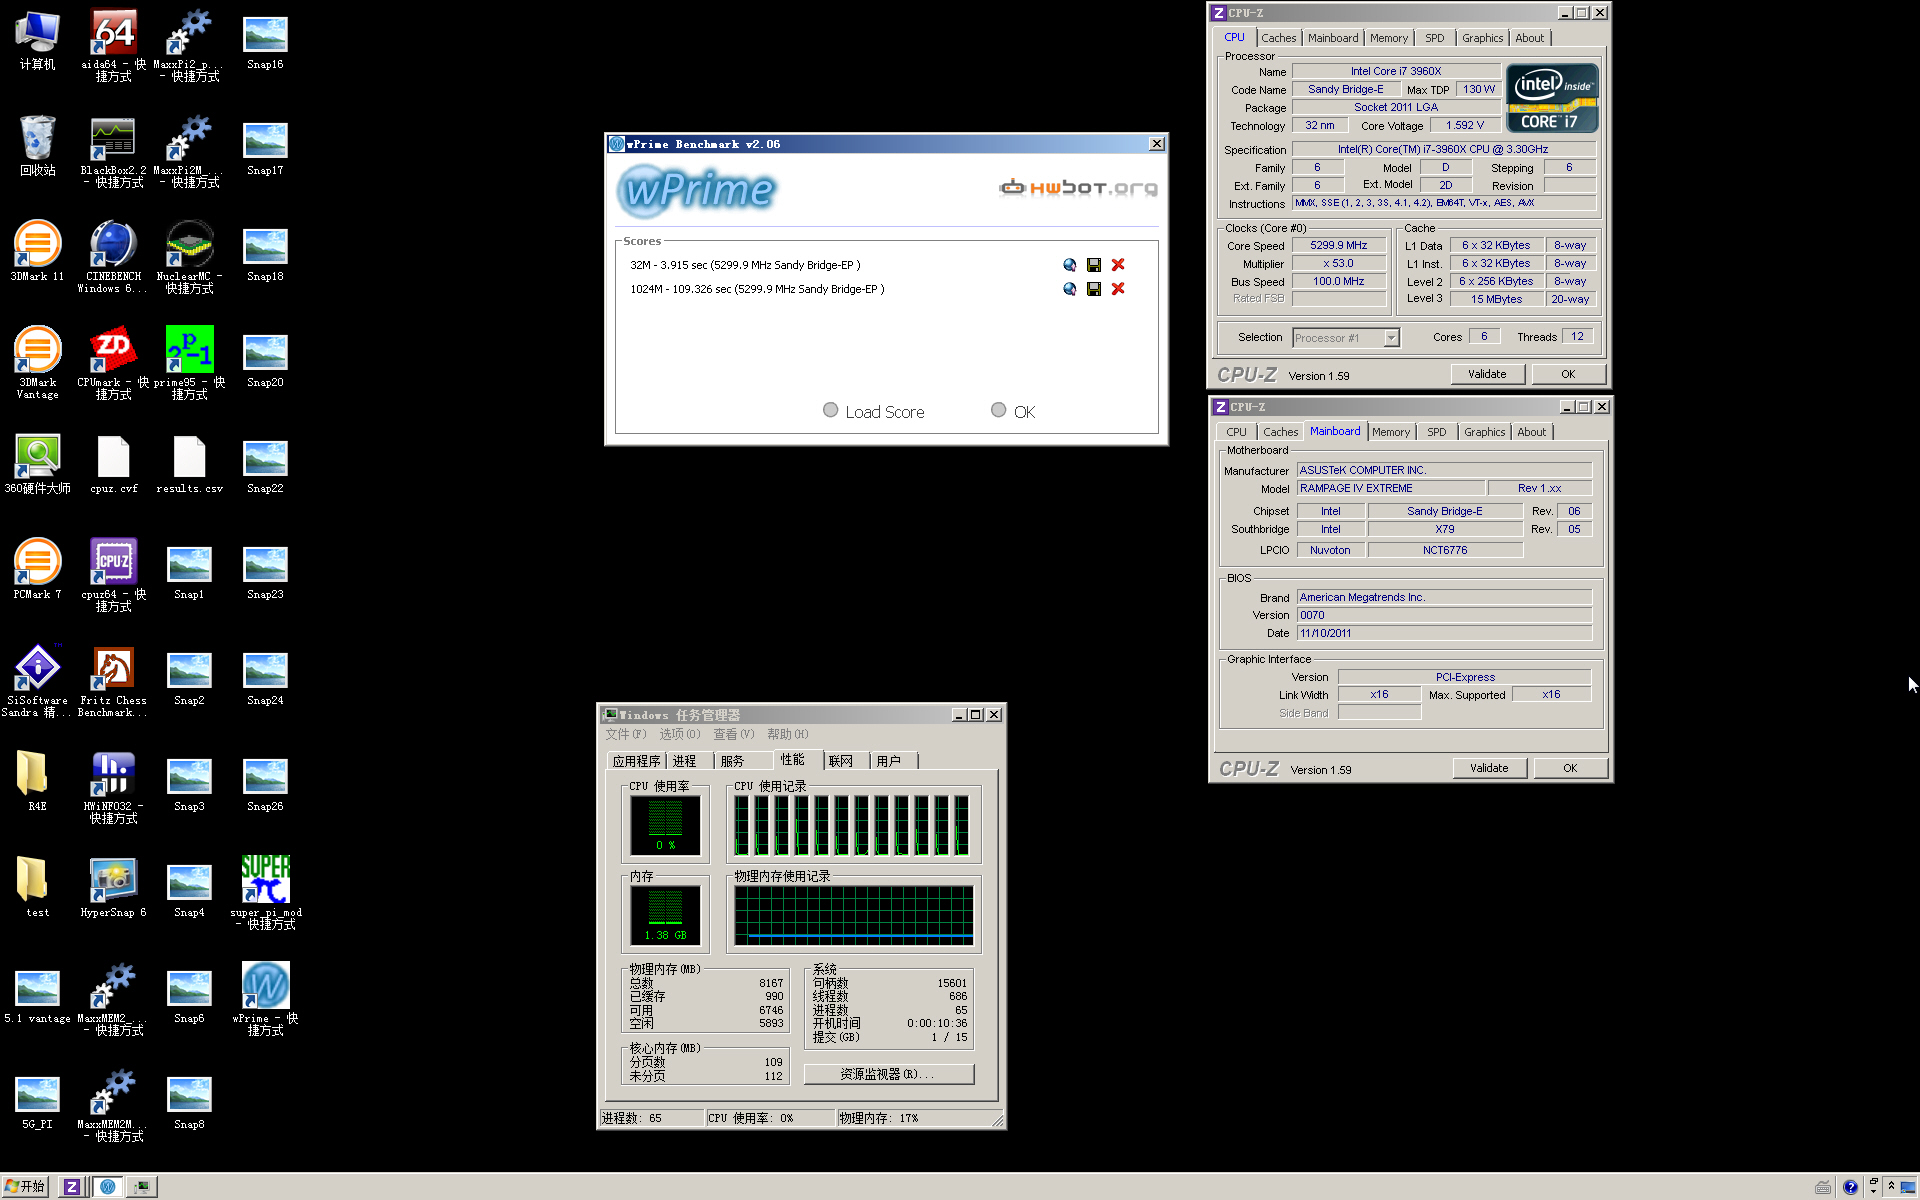Delete the 32M score red X

click(x=1118, y=265)
